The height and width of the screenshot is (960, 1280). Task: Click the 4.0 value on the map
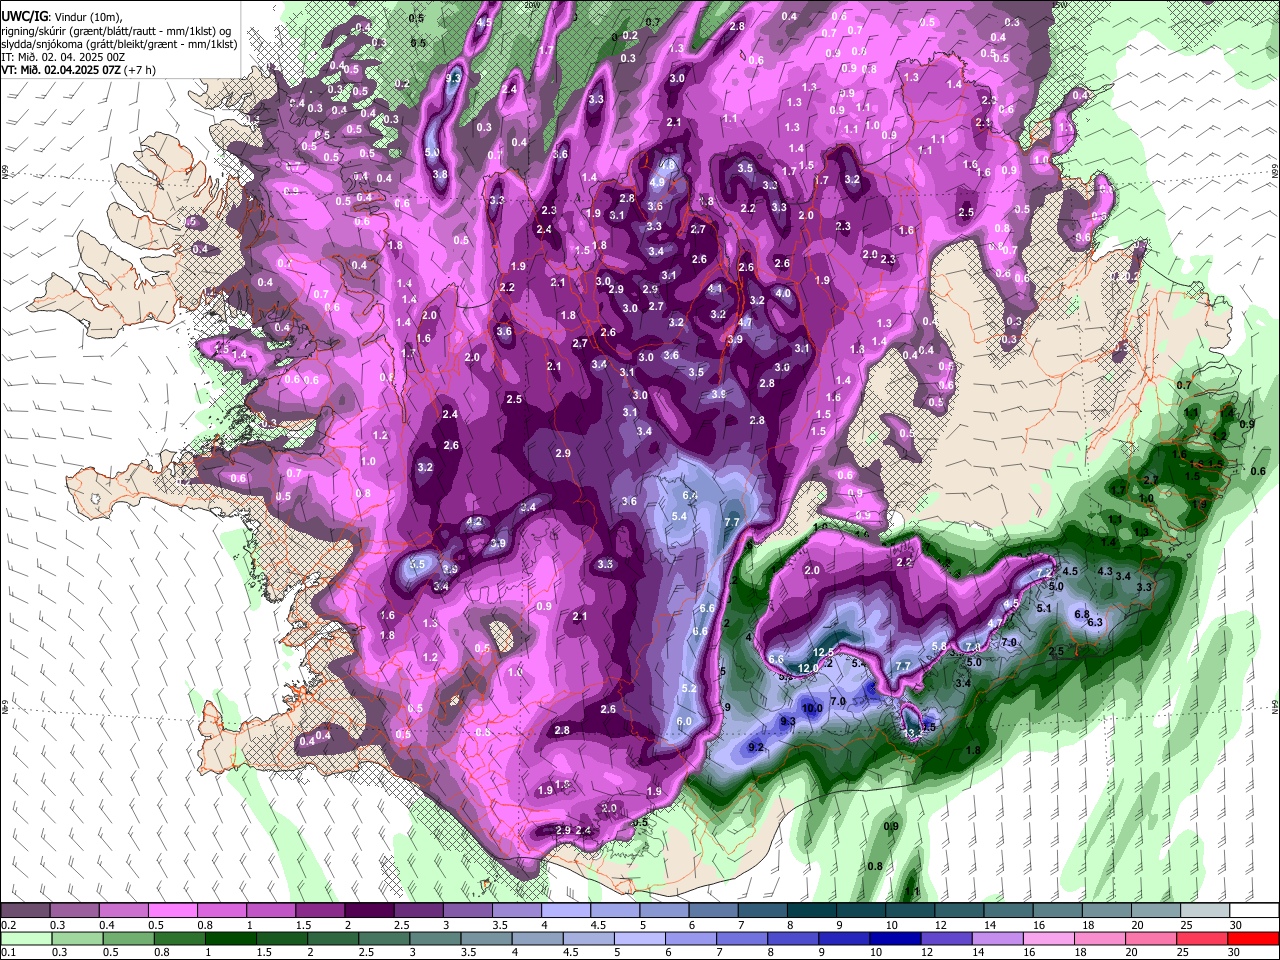(x=783, y=293)
